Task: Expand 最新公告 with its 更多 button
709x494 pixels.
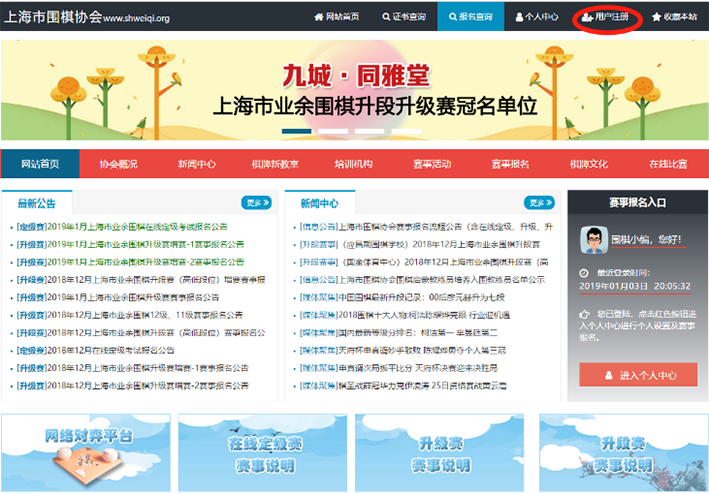Action: [x=256, y=202]
